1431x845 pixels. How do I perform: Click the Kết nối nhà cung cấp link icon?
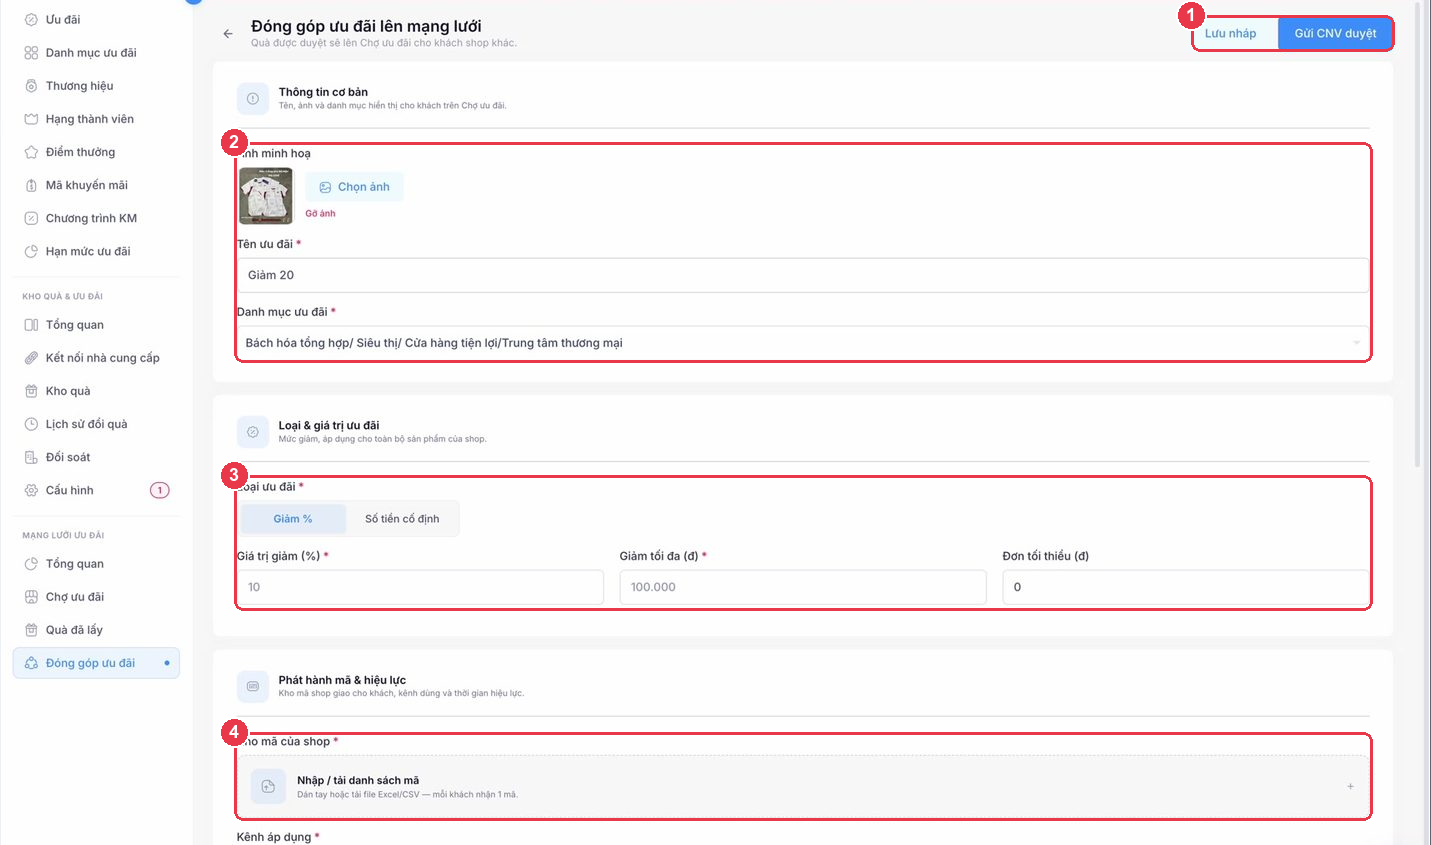31,357
